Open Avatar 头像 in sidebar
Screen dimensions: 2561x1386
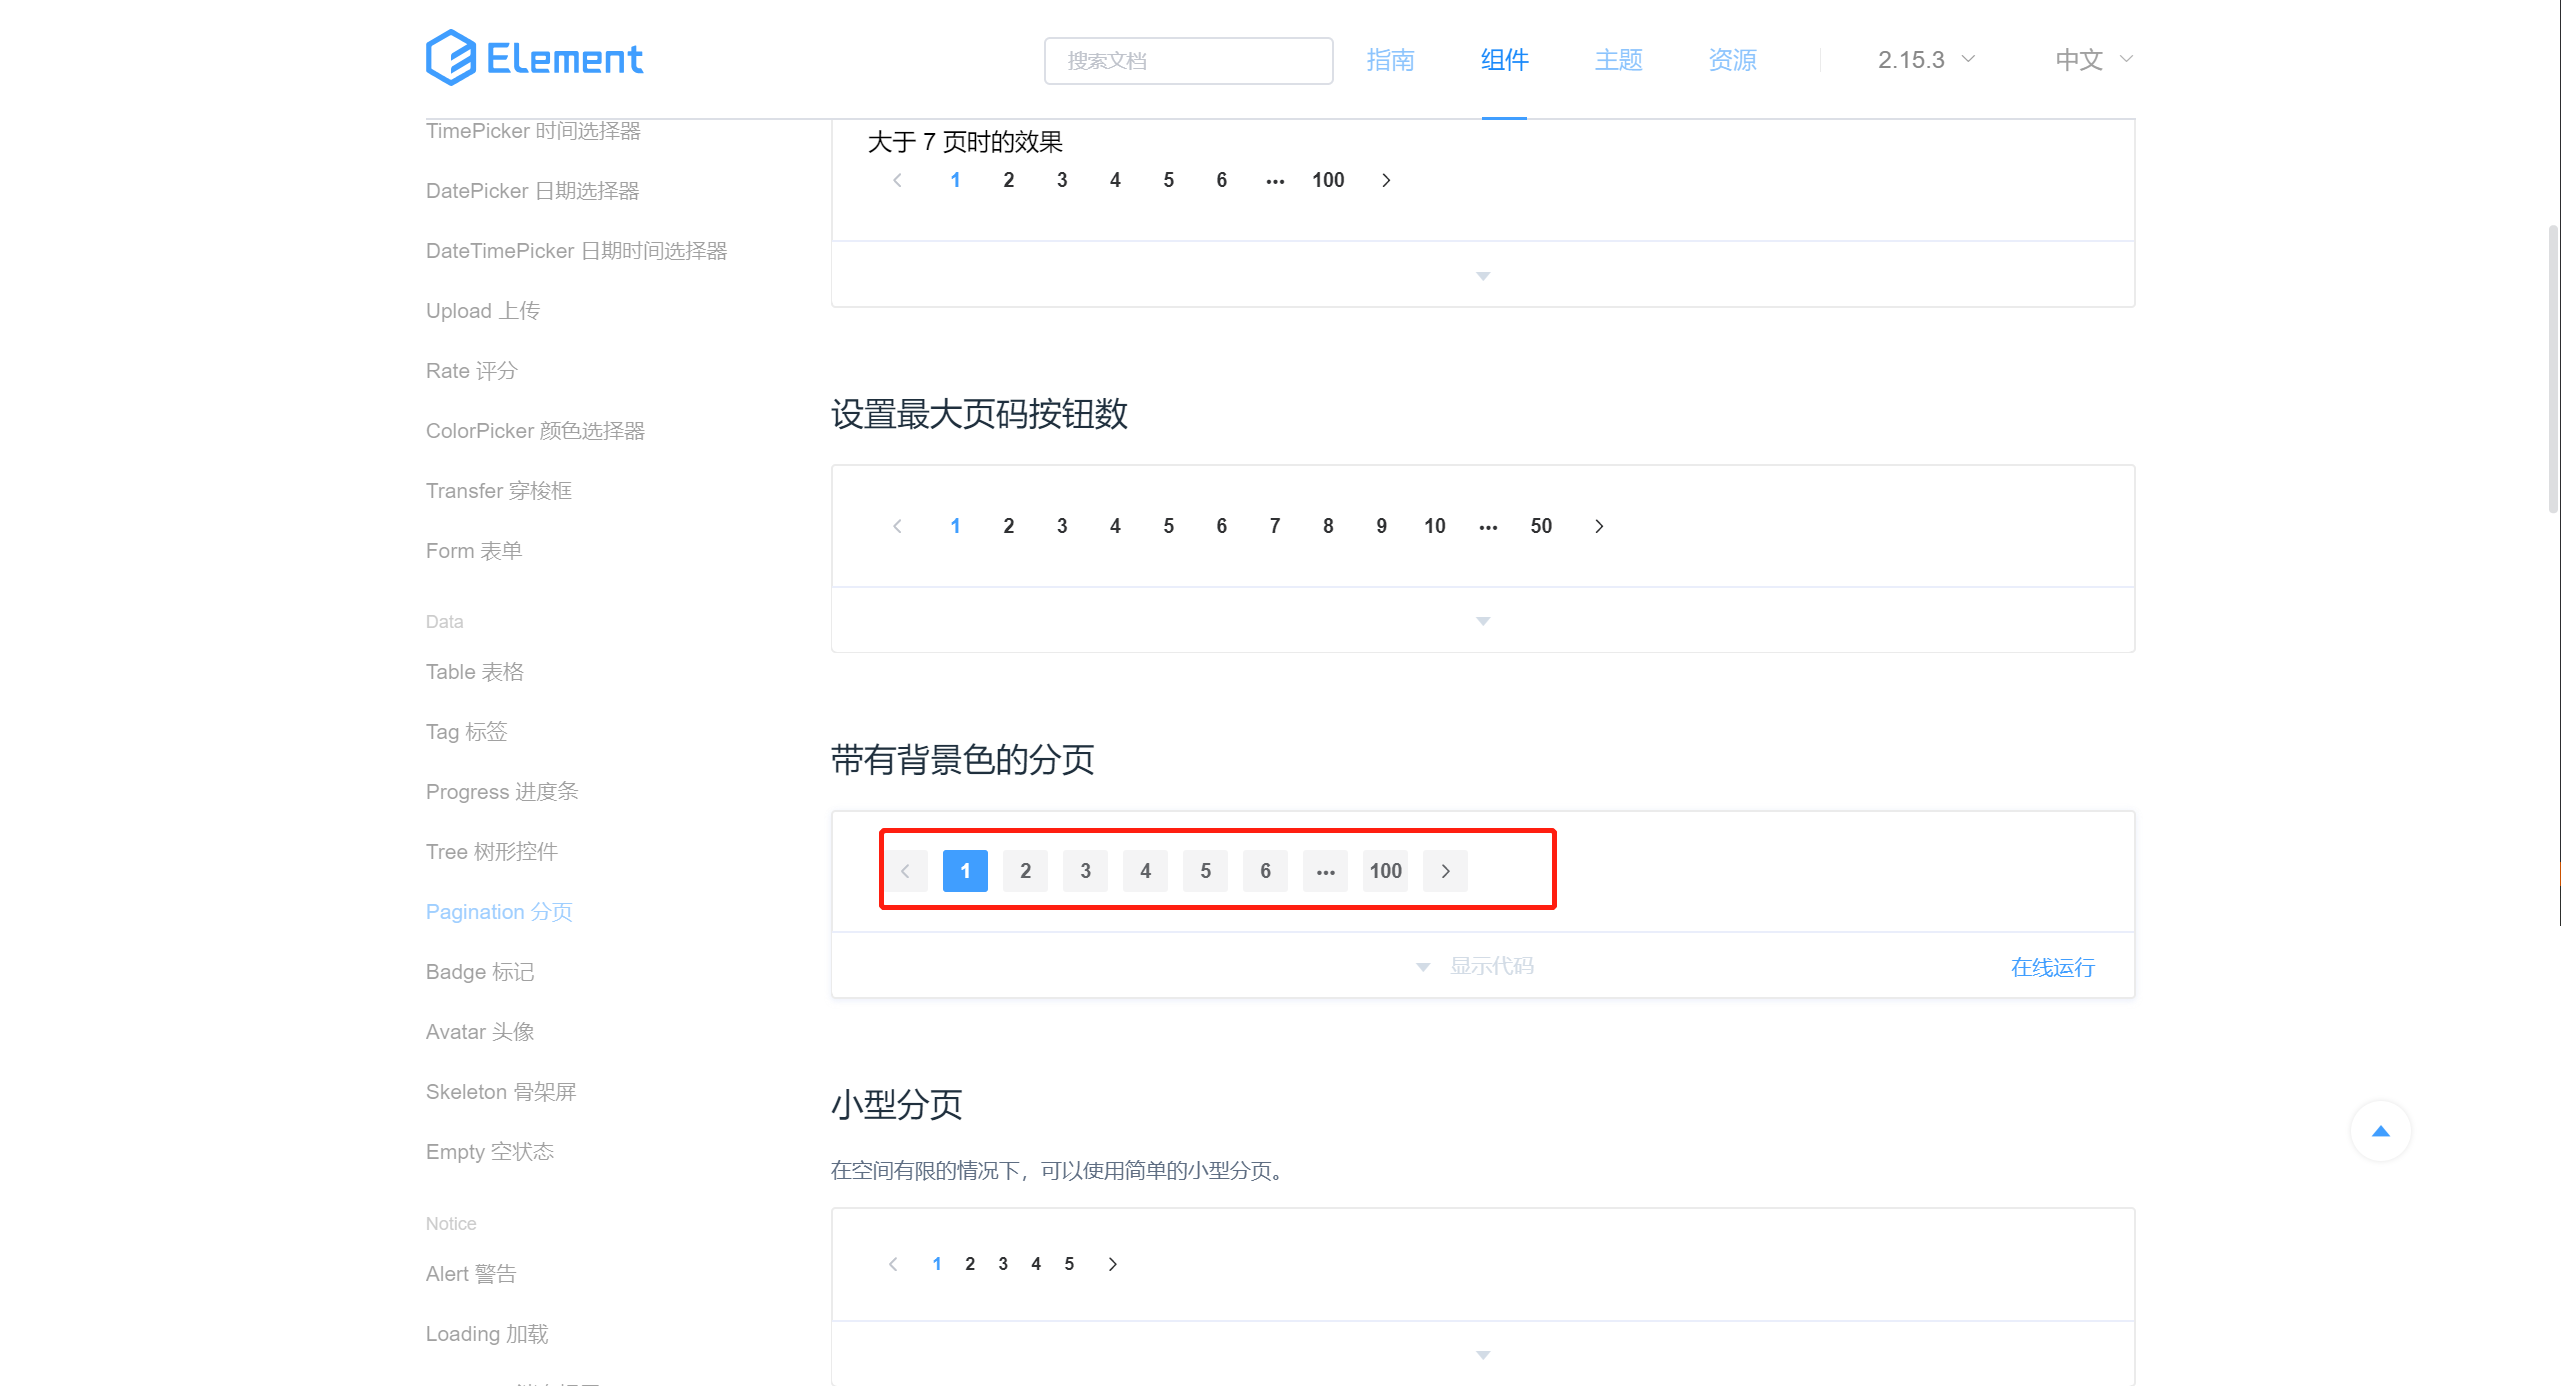coord(480,1032)
